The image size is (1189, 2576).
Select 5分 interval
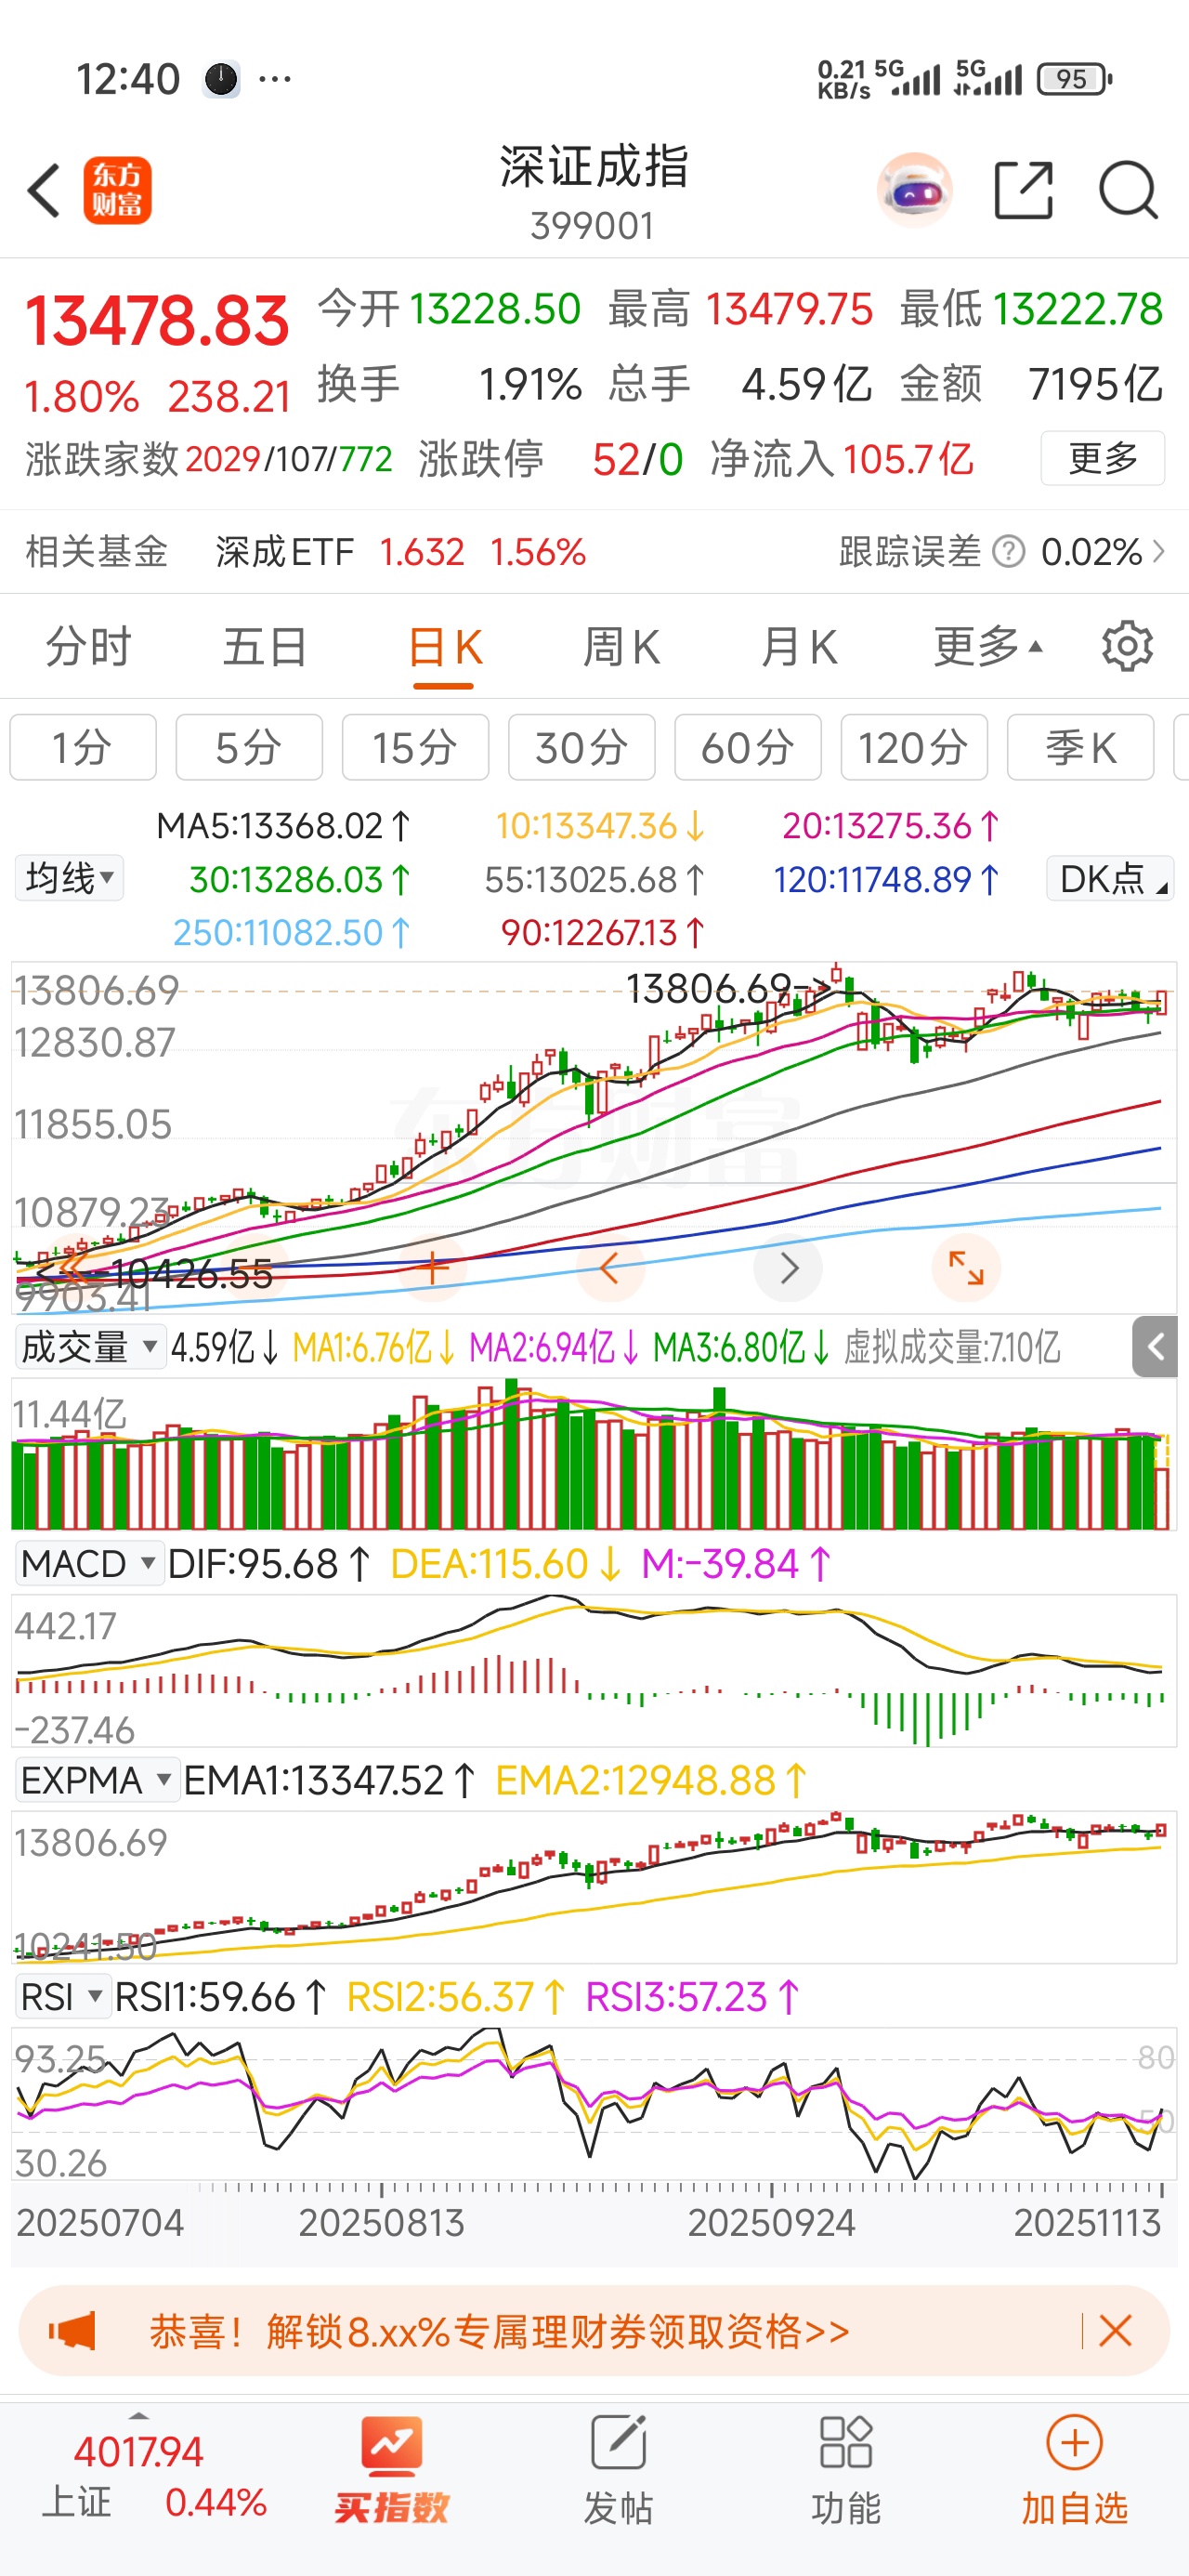coord(249,747)
